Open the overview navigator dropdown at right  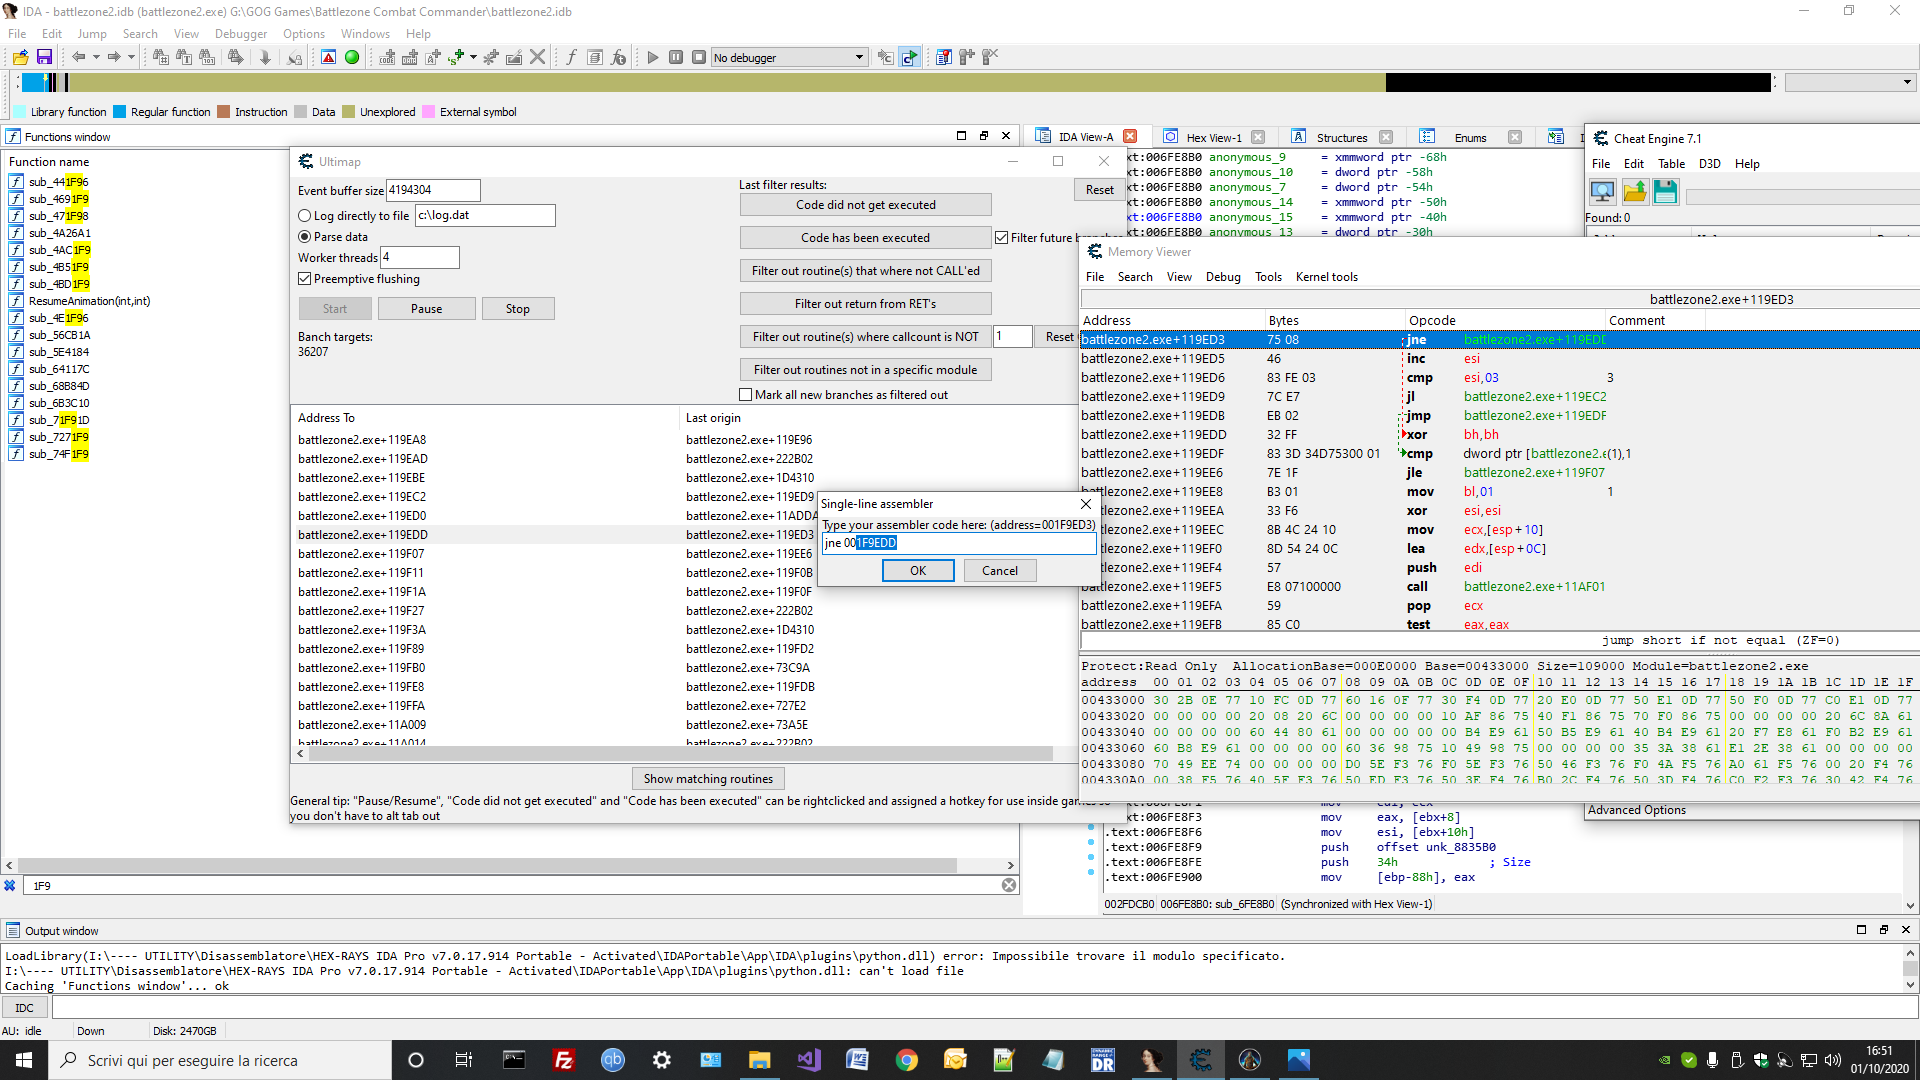point(1907,82)
